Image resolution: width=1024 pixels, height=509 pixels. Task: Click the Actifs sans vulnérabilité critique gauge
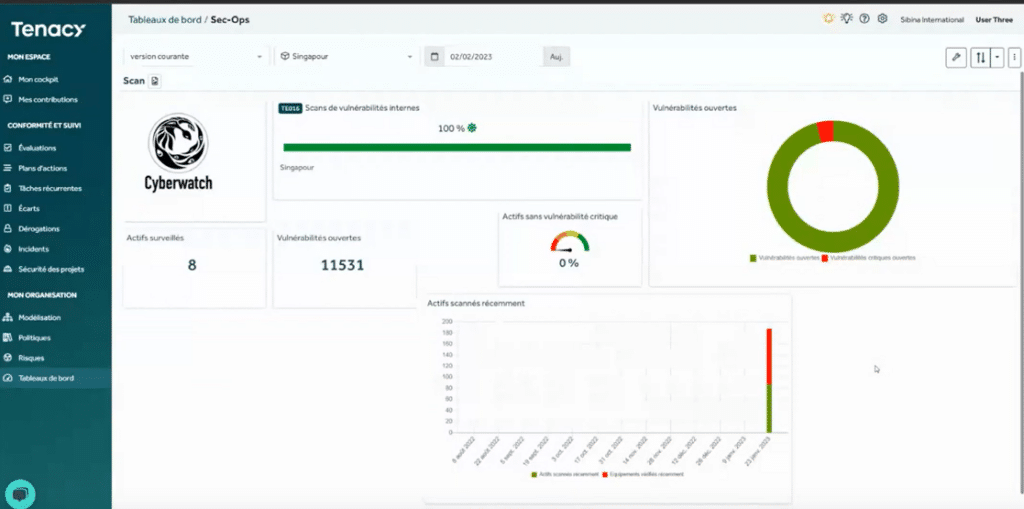pyautogui.click(x=569, y=242)
